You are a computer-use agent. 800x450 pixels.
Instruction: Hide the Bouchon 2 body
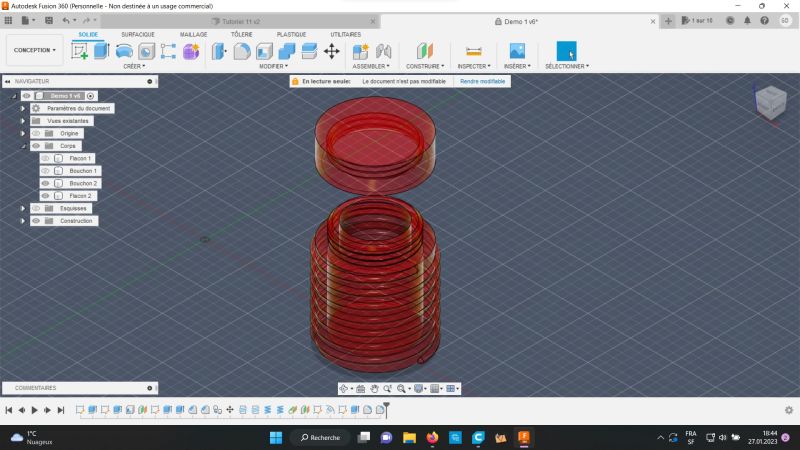(x=45, y=184)
